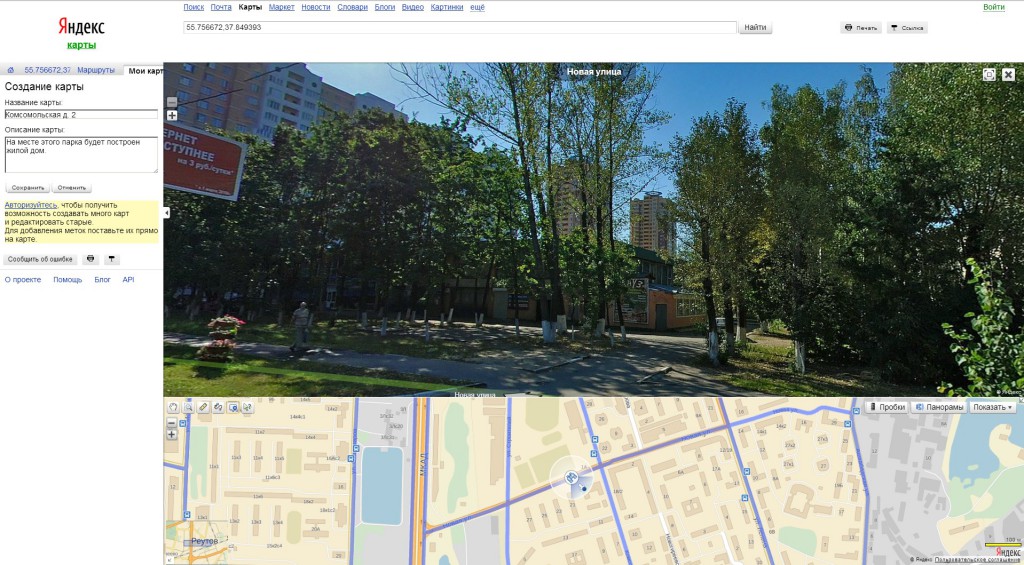Viewport: 1024px width, 565px height.
Task: Open the API footer link
Action: [129, 280]
